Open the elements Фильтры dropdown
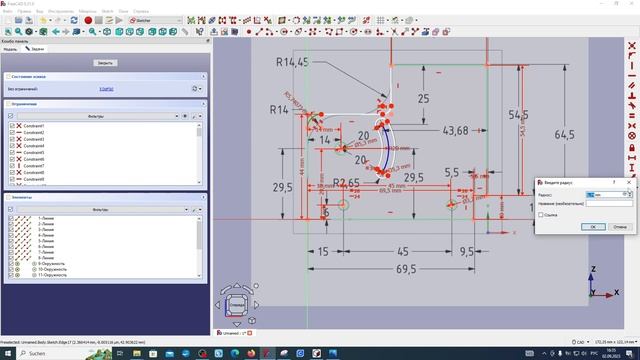640x360 pixels. click(x=103, y=209)
